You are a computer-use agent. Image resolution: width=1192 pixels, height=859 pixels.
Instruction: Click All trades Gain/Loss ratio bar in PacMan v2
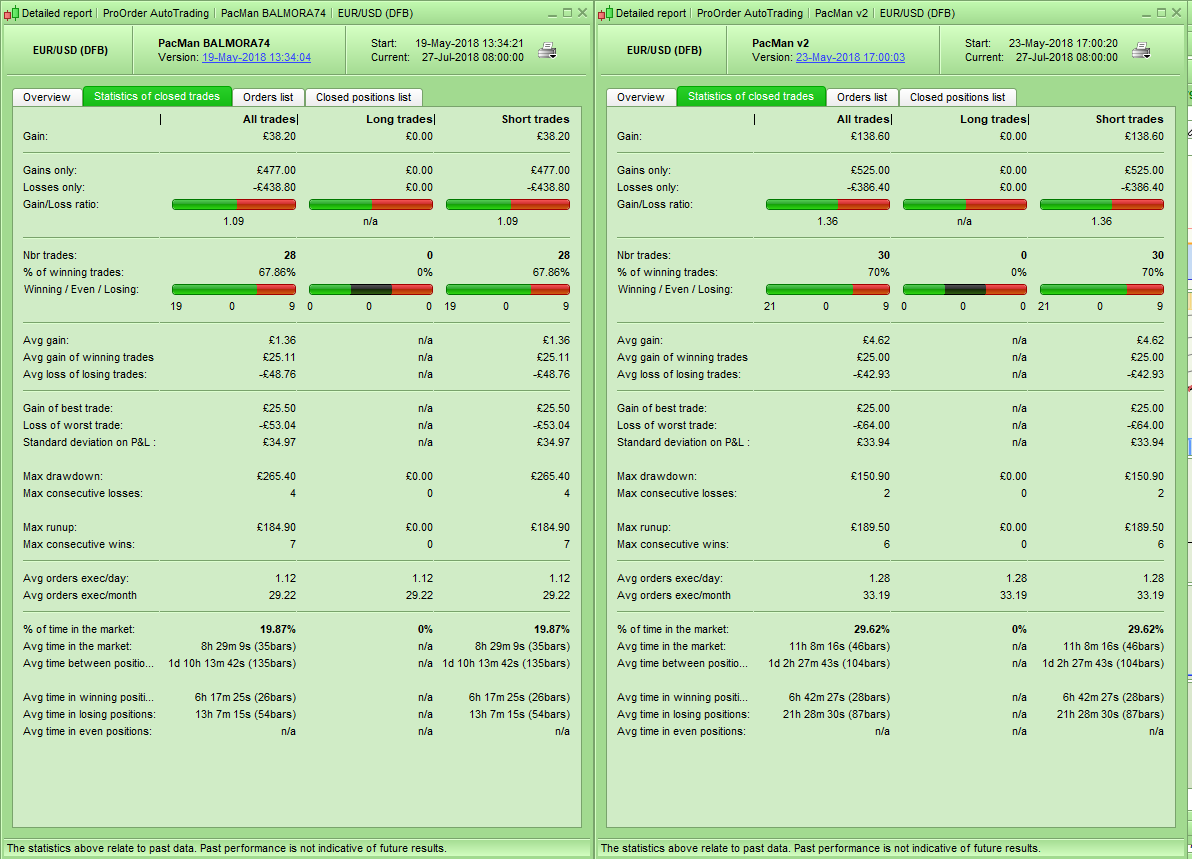[x=828, y=204]
